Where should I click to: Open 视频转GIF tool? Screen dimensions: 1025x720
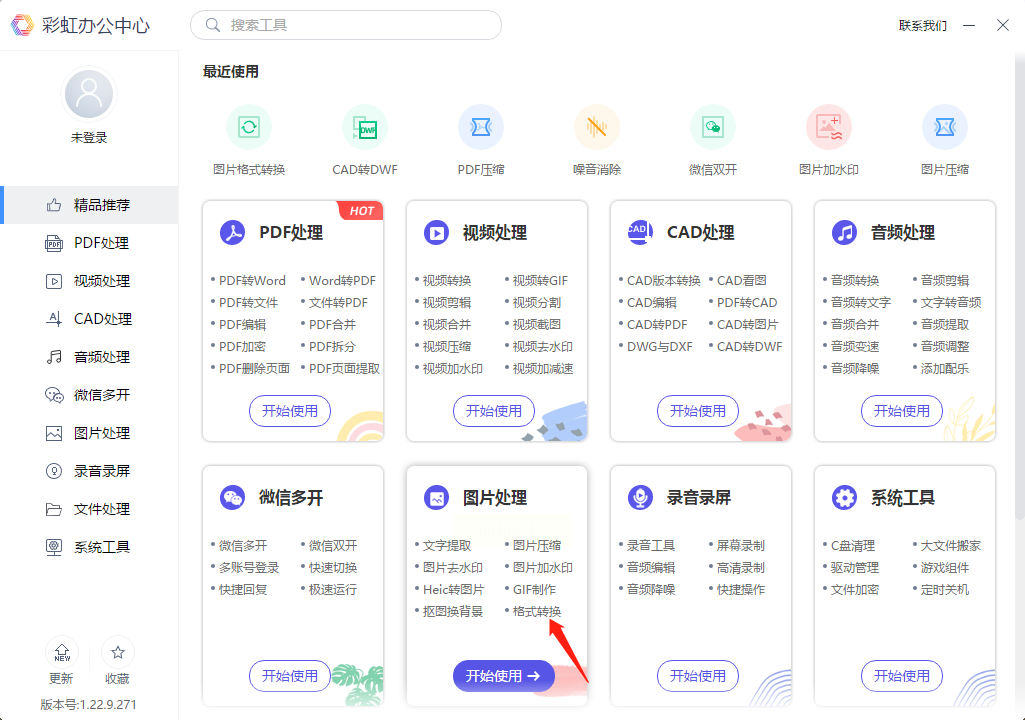tap(540, 281)
